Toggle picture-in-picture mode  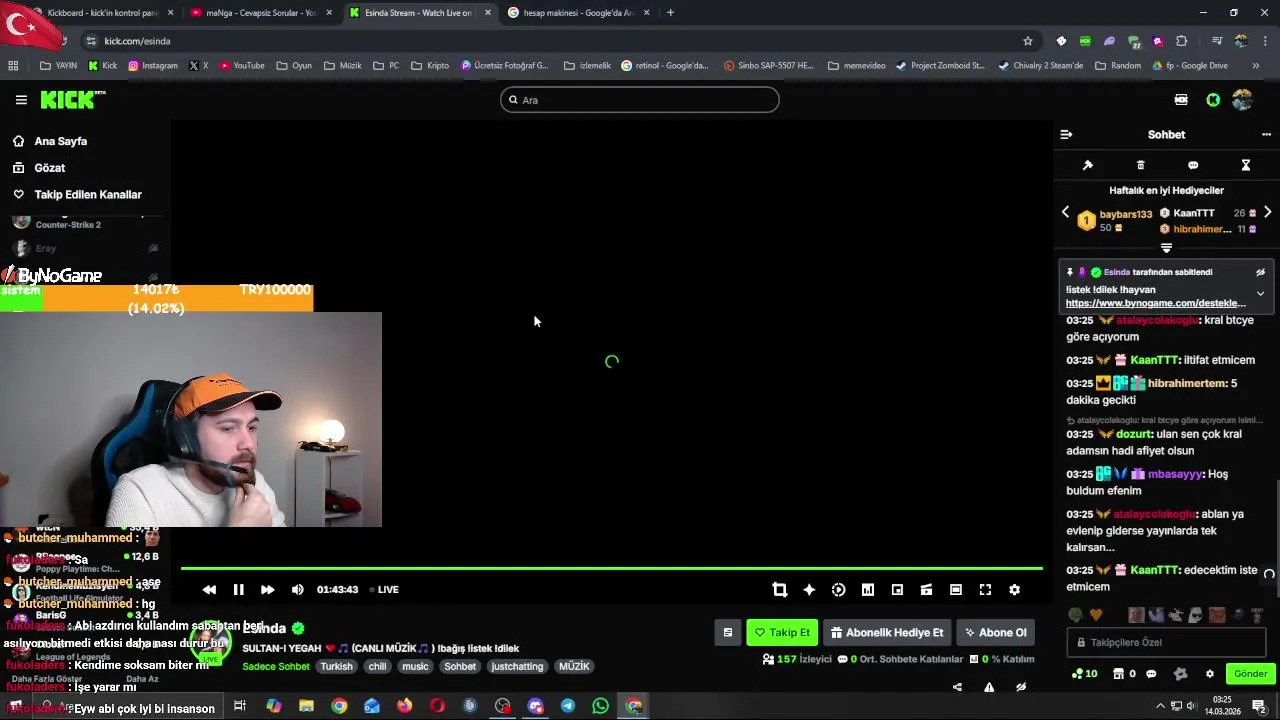897,590
